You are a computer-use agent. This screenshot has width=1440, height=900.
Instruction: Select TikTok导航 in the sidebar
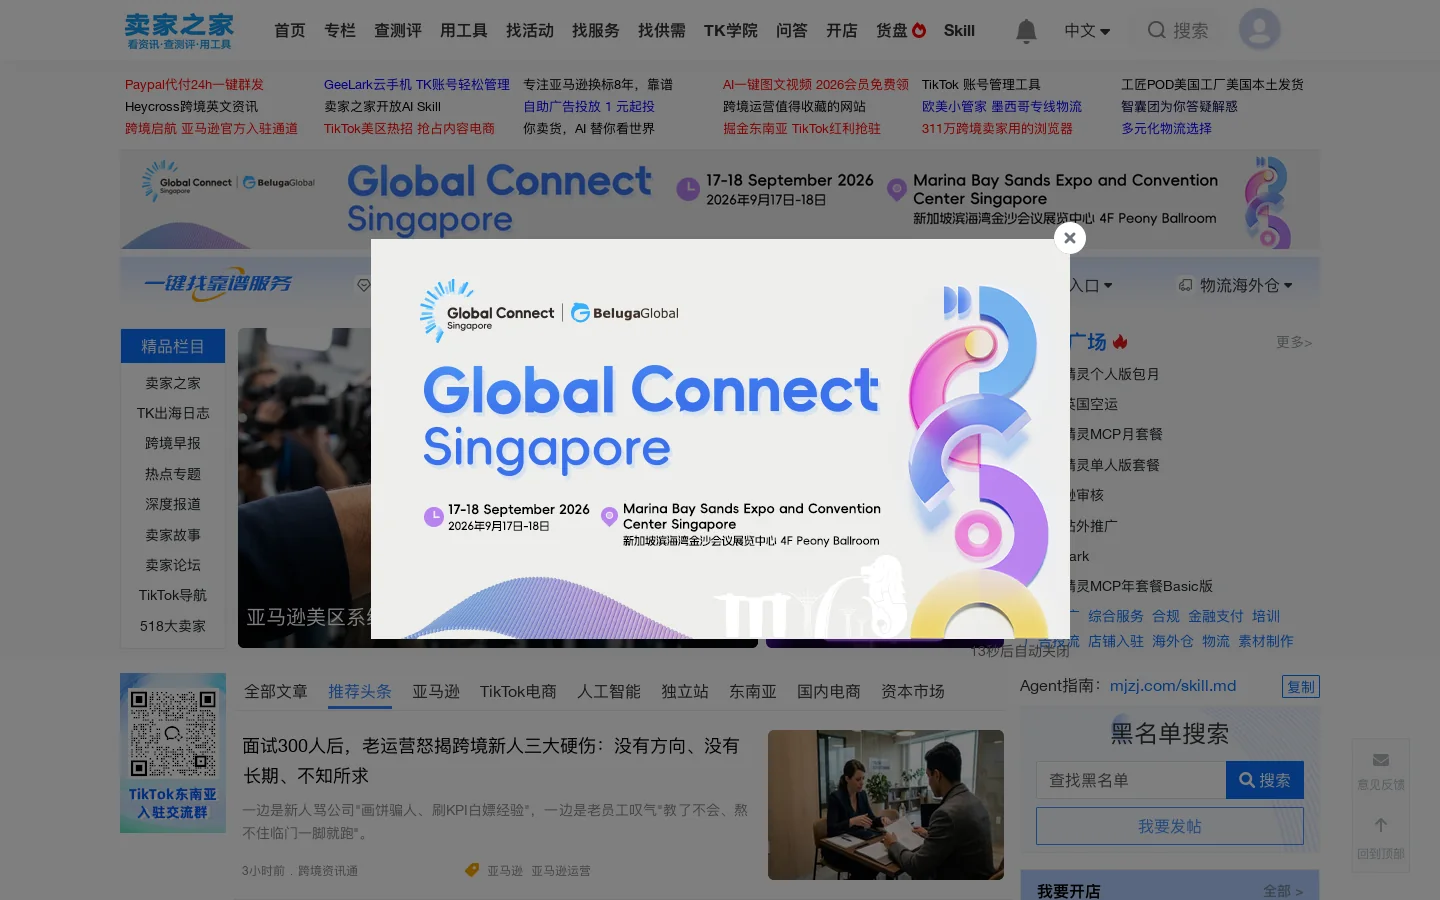point(173,595)
